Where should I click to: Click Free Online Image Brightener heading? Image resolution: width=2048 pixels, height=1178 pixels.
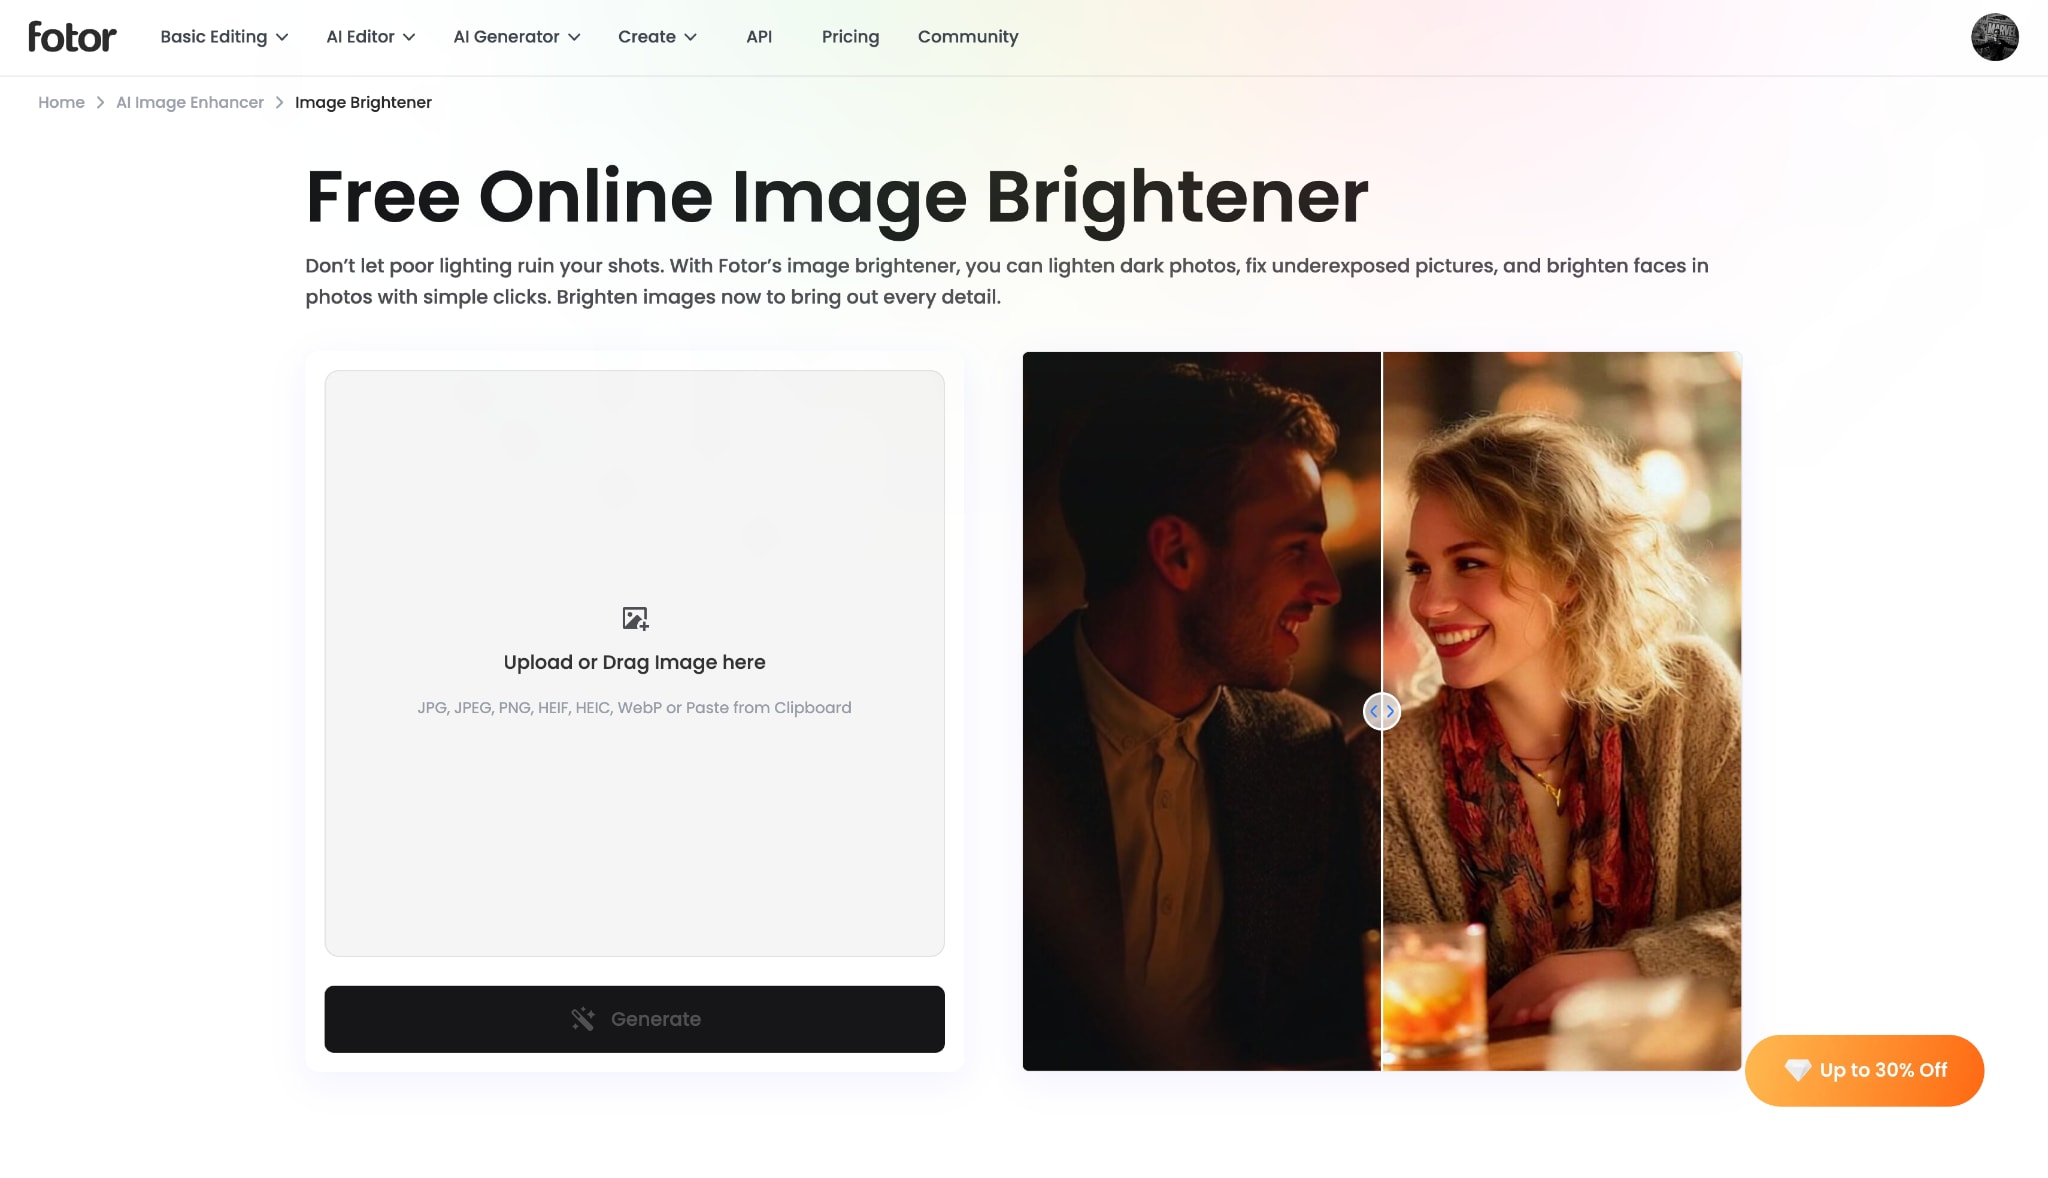click(x=837, y=197)
